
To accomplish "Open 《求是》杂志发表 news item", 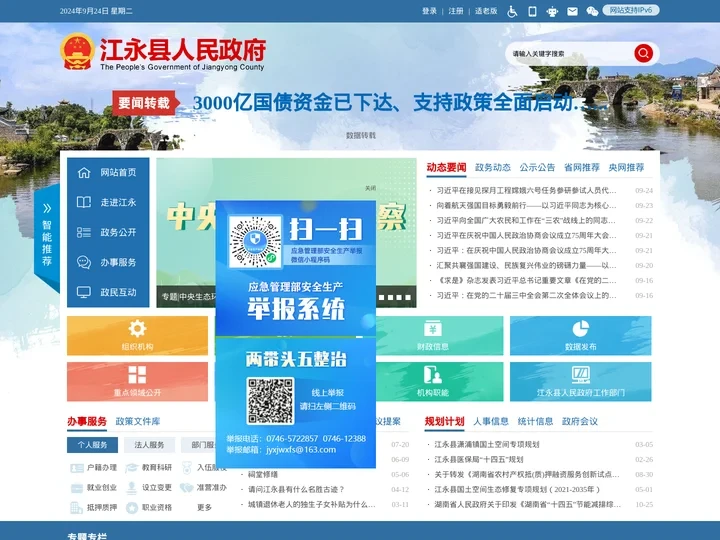I will [x=526, y=281].
